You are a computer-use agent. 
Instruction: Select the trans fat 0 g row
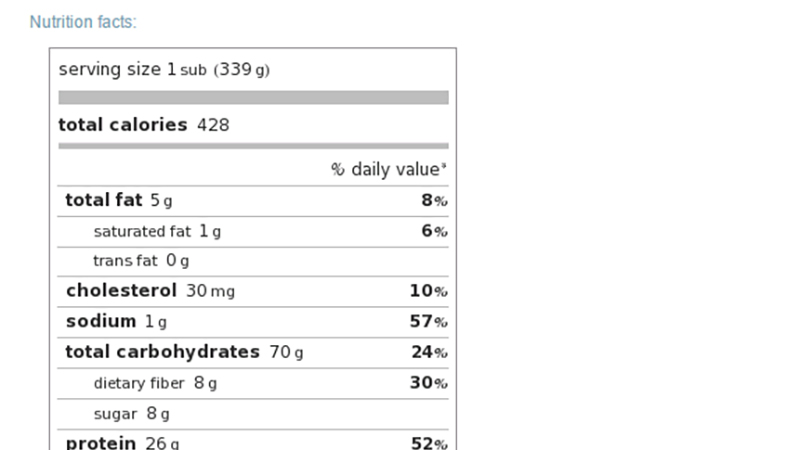(253, 262)
